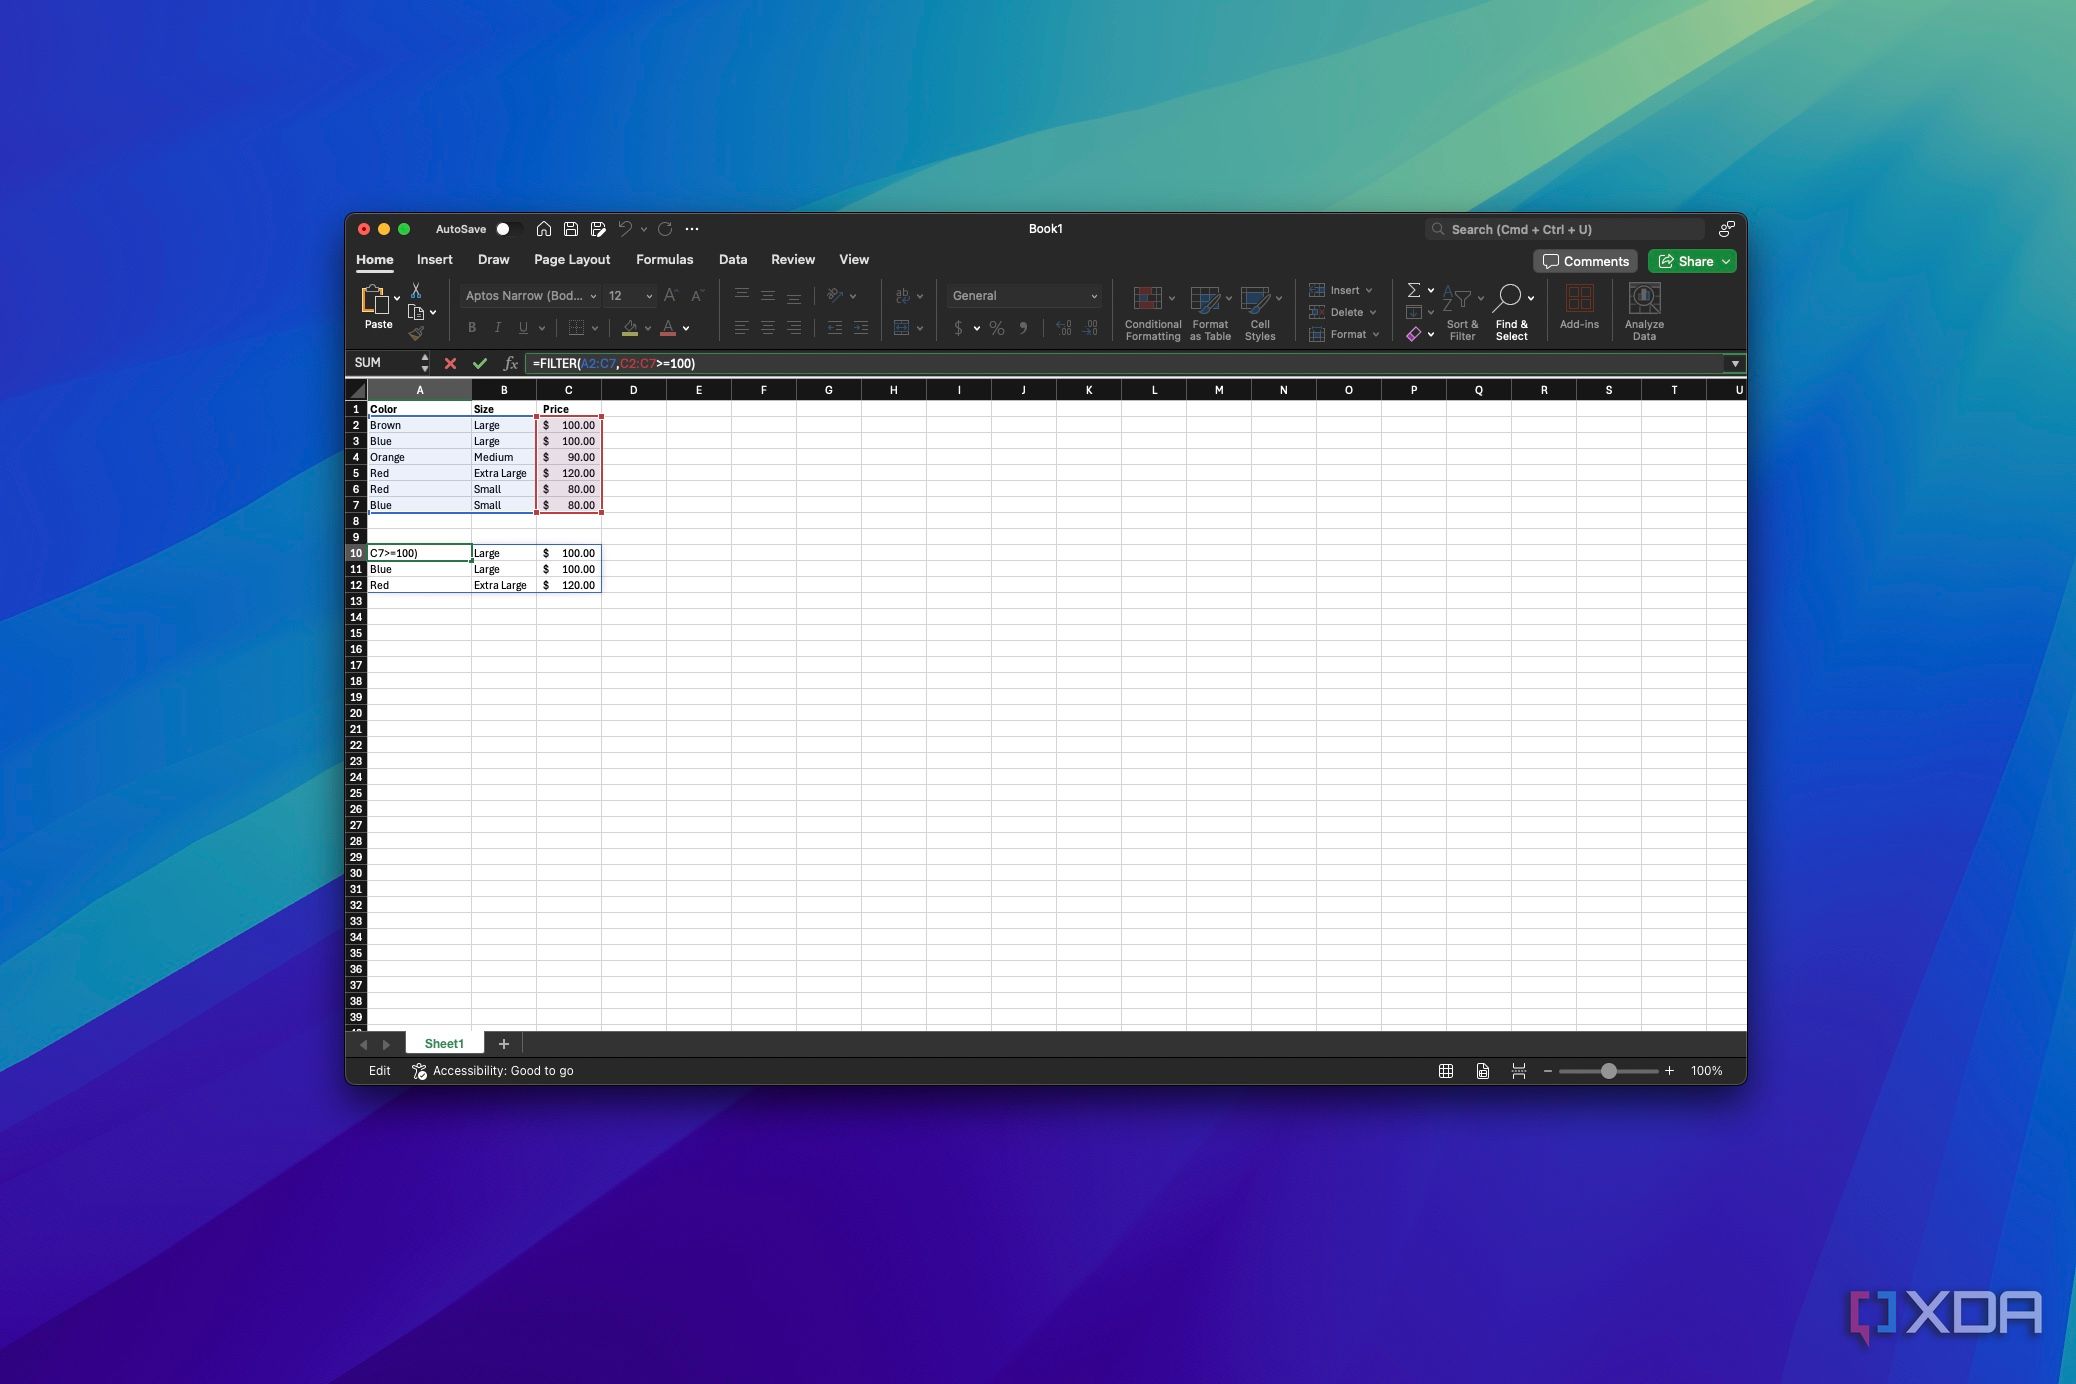Toggle Underline formatting
This screenshot has height=1384, width=2076.
click(523, 328)
